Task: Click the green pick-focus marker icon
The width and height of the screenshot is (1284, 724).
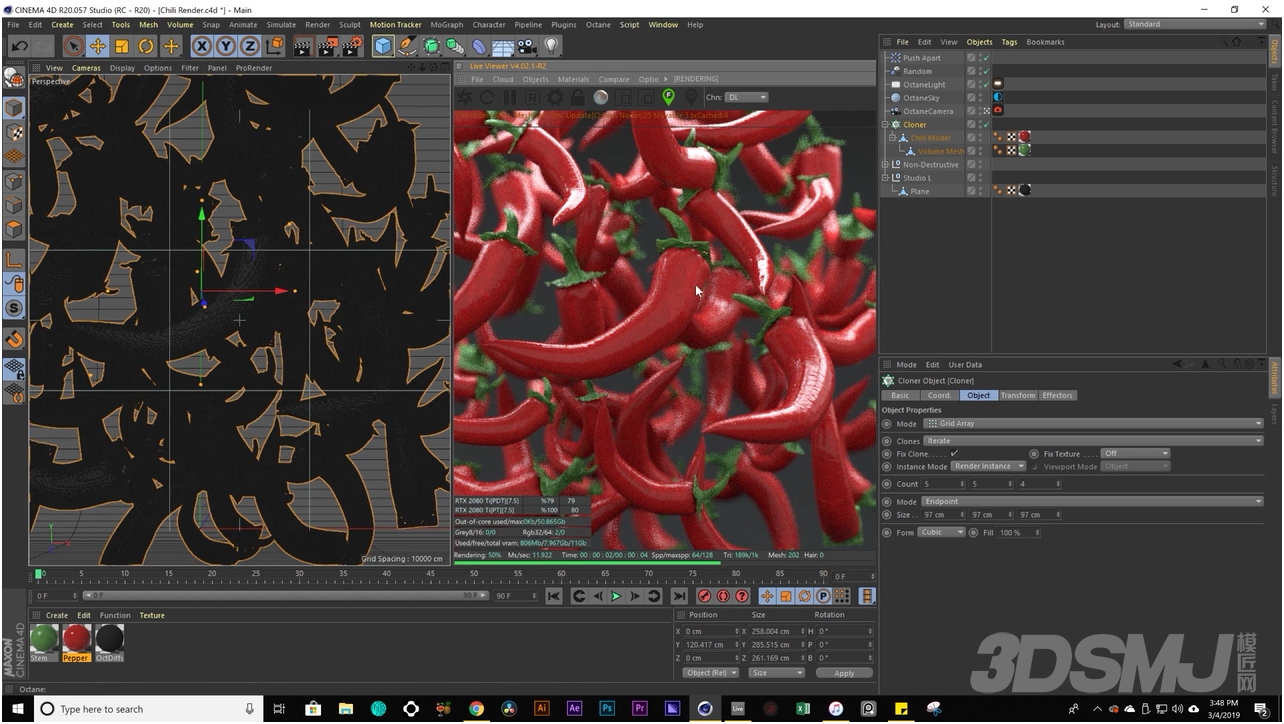Action: pos(668,97)
